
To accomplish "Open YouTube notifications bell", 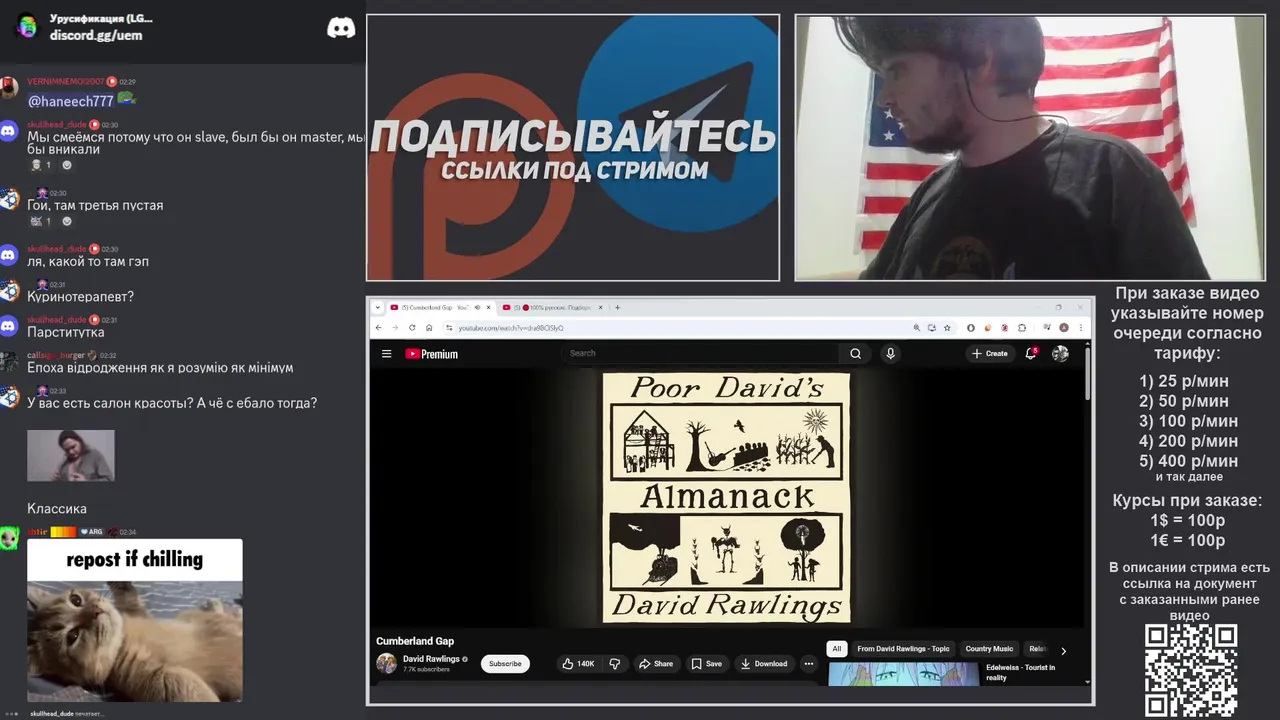I will click(1031, 353).
